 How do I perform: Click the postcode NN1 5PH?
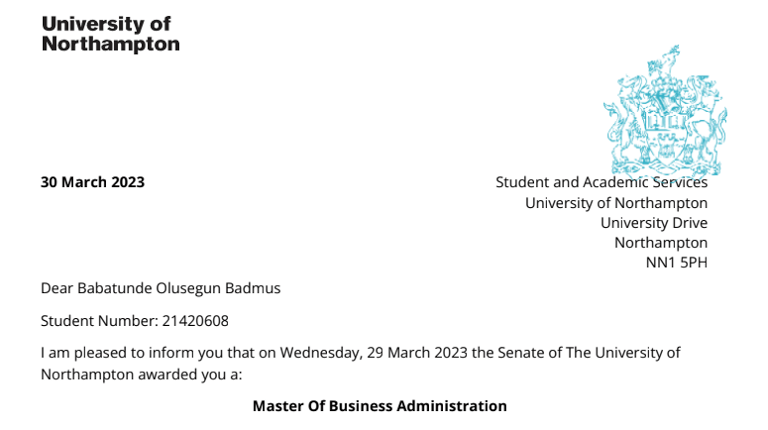pos(676,263)
